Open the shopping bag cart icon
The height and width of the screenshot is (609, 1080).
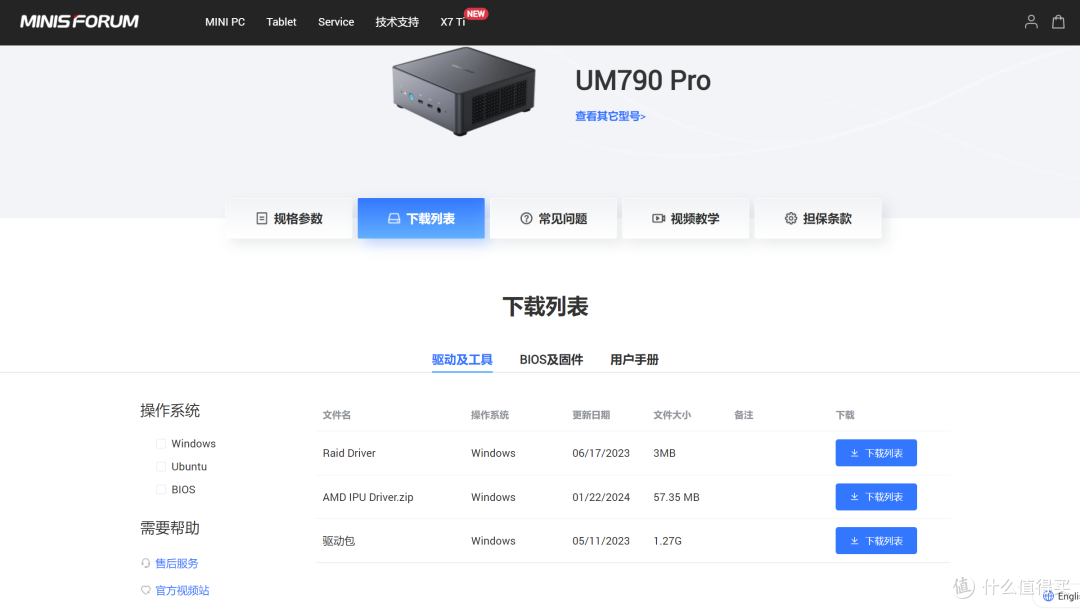(1058, 22)
